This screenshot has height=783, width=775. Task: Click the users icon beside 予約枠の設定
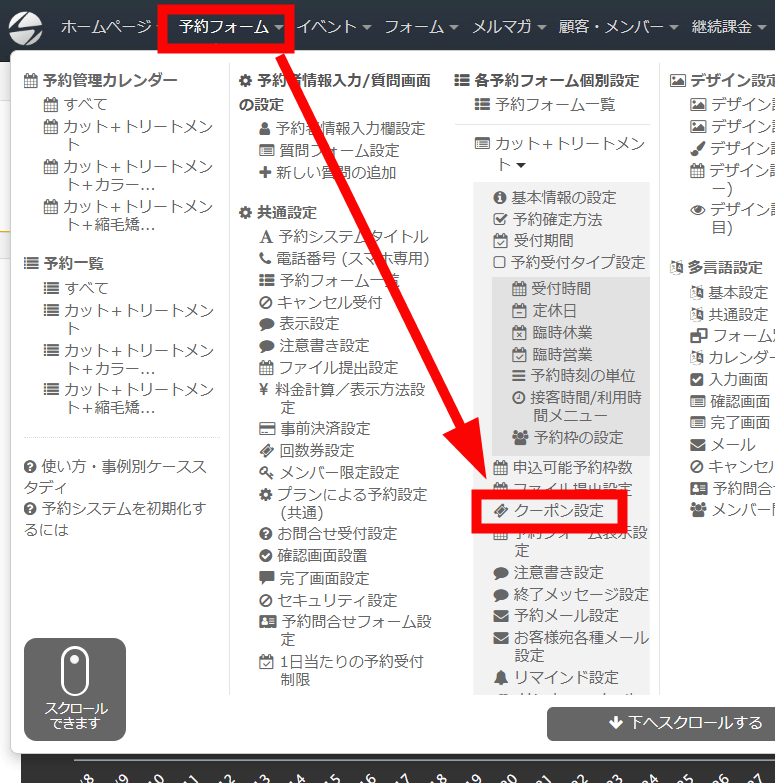[x=519, y=438]
